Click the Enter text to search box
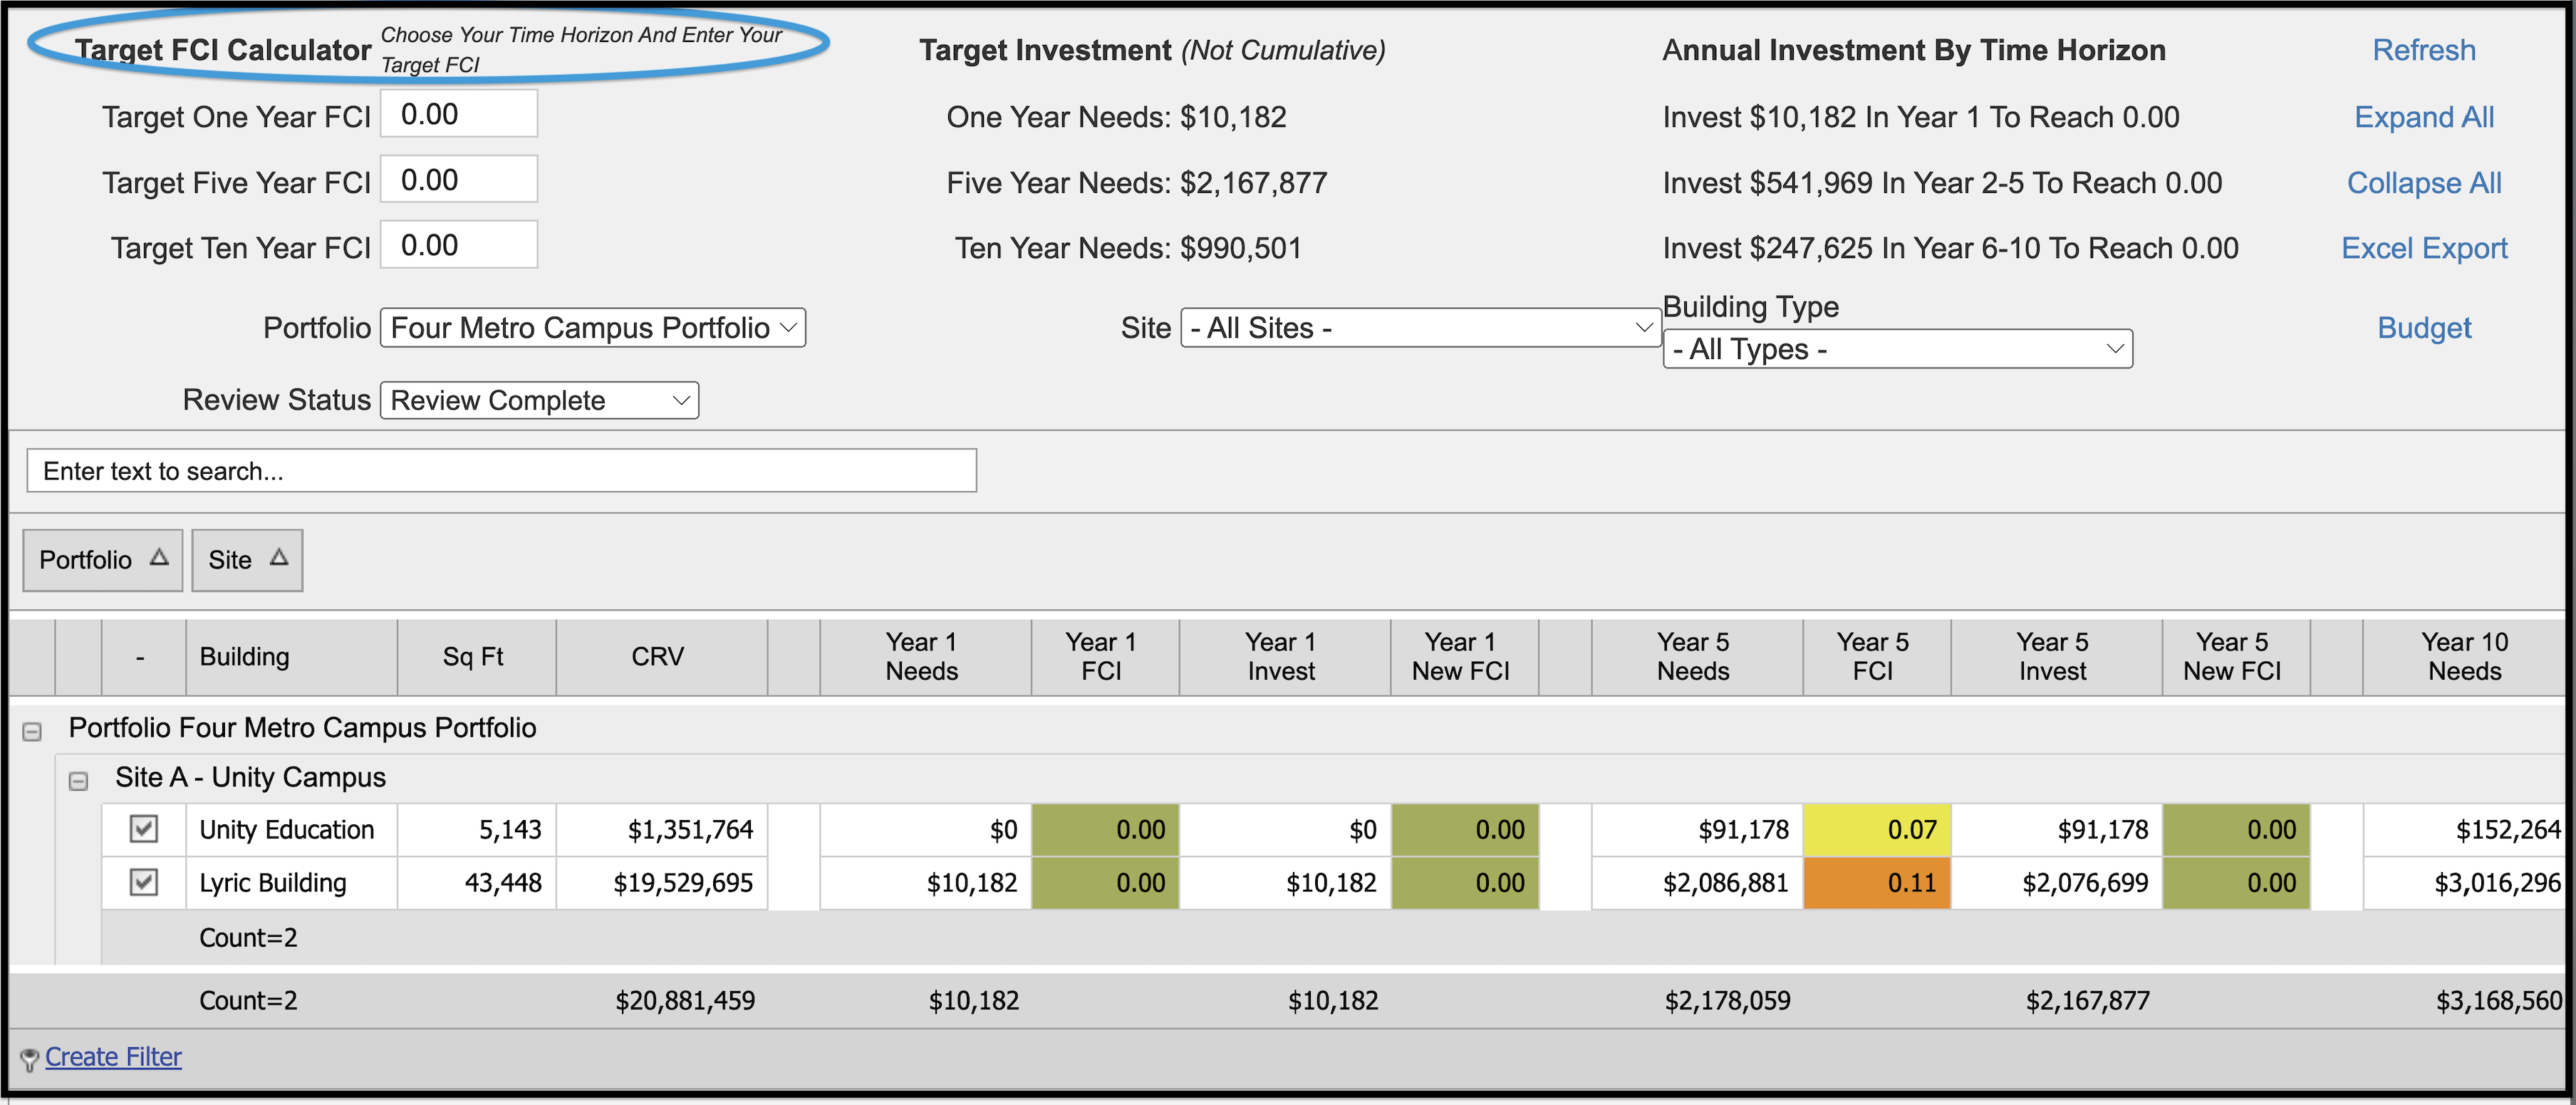This screenshot has height=1105, width=2576. tap(501, 471)
